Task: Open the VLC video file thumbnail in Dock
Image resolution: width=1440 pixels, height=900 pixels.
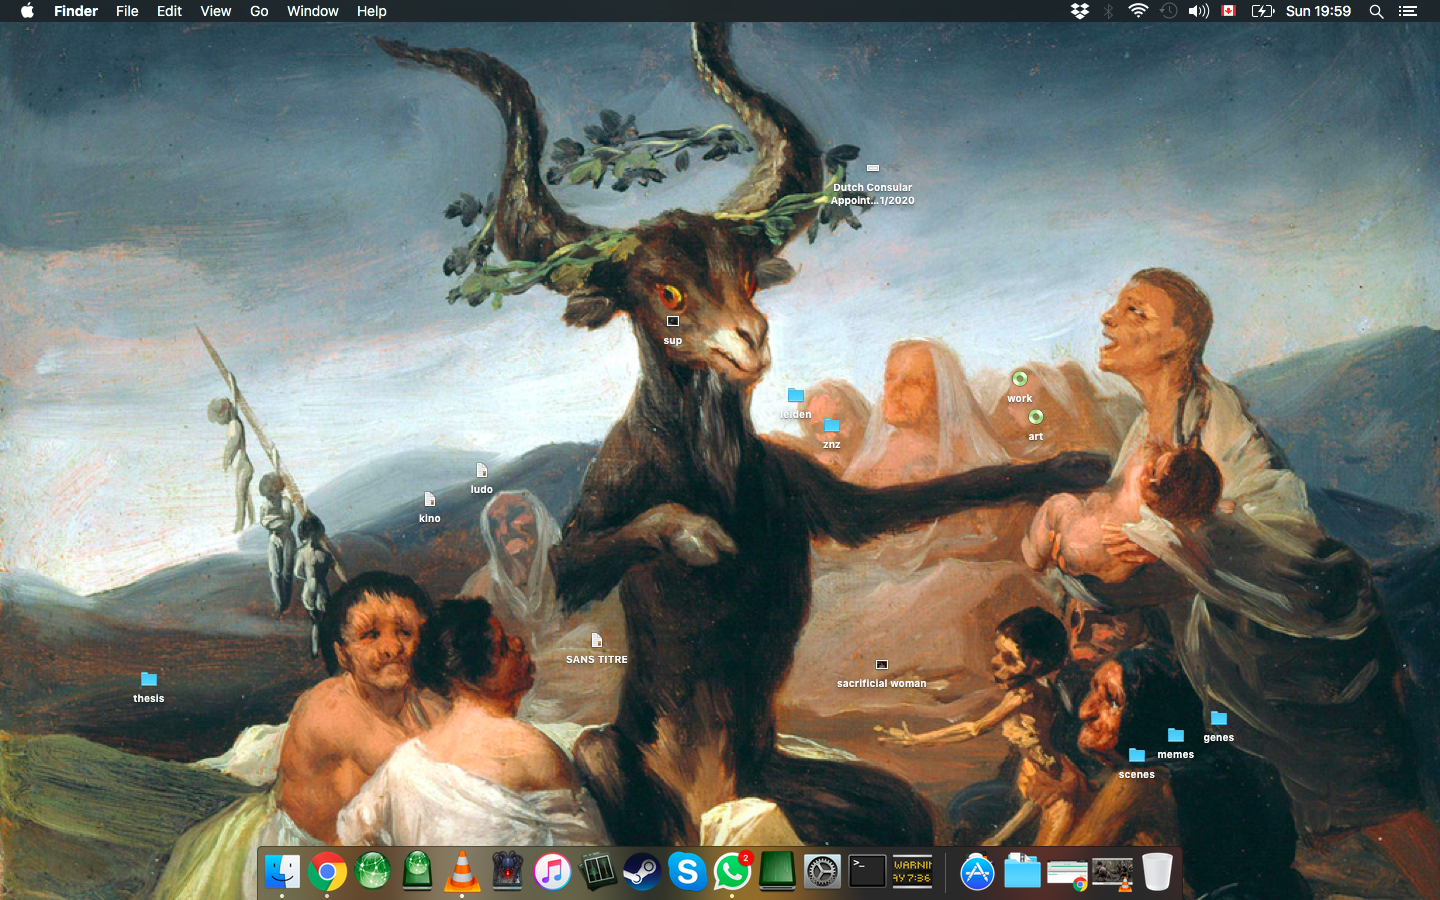Action: click(x=1112, y=873)
